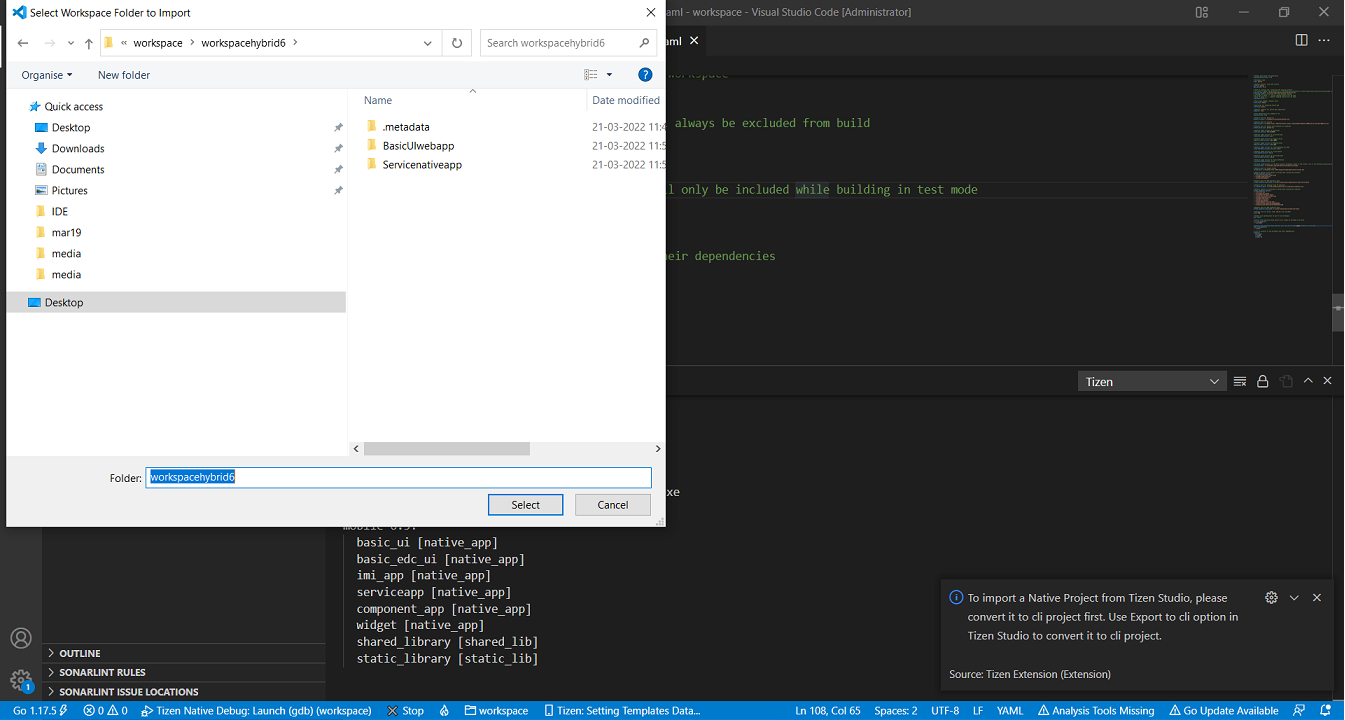Open the Tizen output channel dropdown
Screen dimensions: 1345x720
point(1152,381)
